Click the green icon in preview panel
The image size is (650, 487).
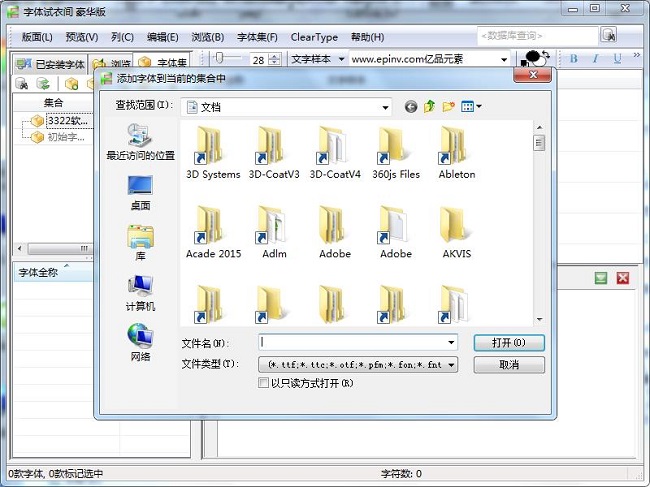pos(601,278)
